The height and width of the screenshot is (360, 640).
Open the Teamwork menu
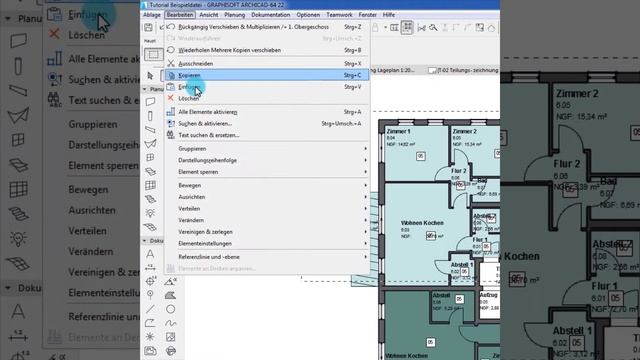(339, 15)
